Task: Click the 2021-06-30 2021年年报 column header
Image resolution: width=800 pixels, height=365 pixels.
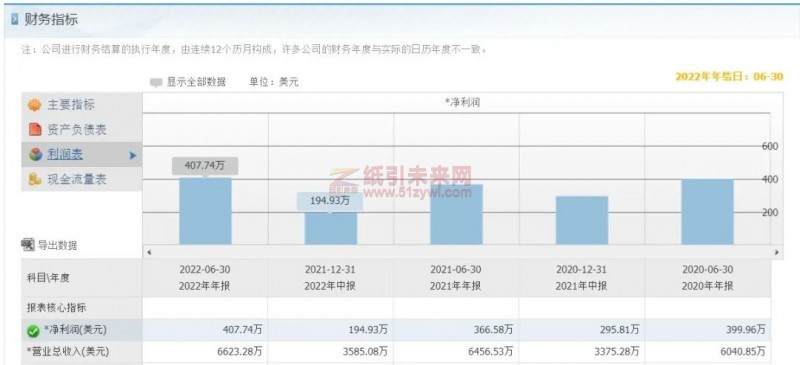Action: (456, 278)
